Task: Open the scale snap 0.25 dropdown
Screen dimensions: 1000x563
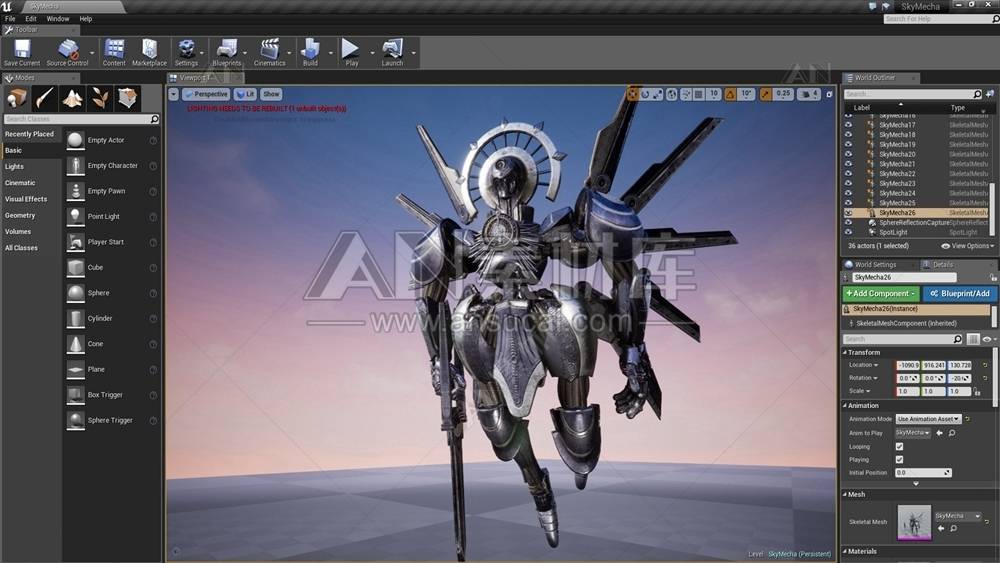Action: pos(783,94)
